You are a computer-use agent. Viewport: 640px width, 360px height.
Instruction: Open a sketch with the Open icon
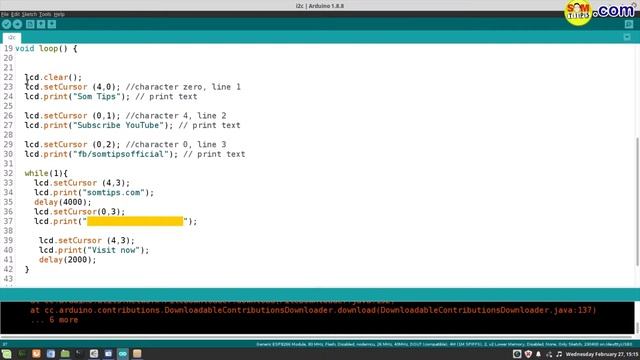pyautogui.click(x=41, y=24)
